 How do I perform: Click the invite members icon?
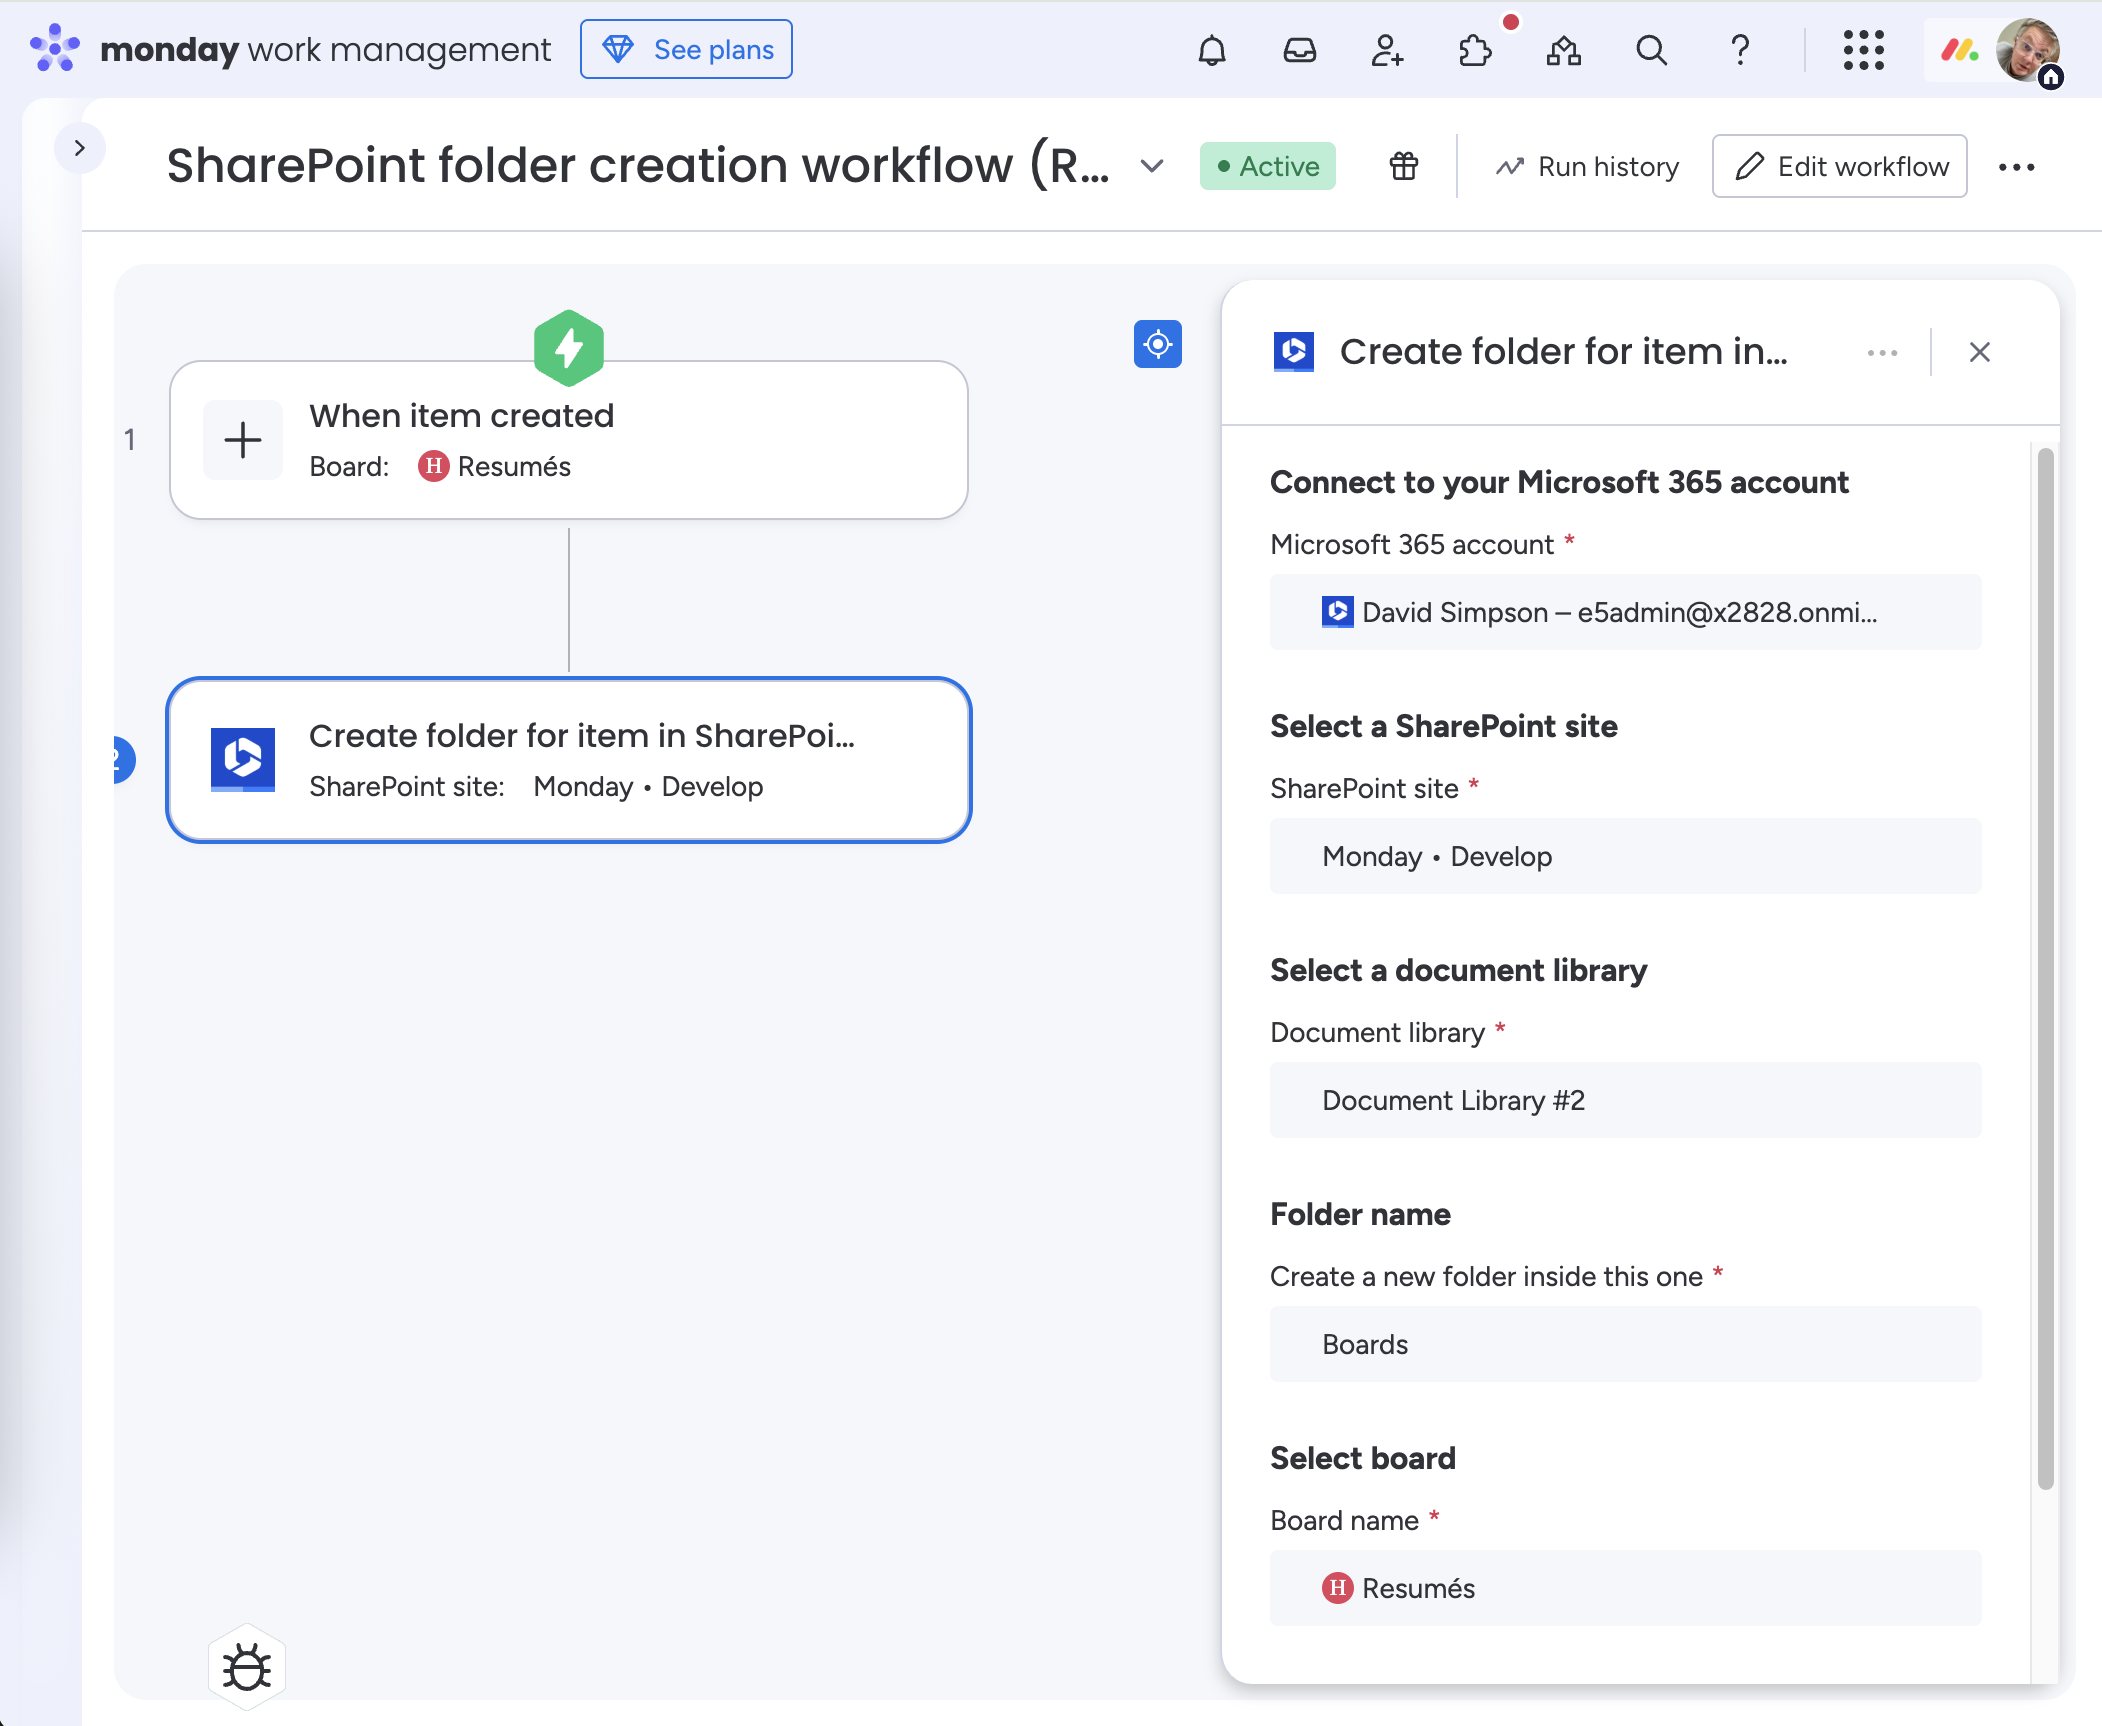tap(1387, 50)
